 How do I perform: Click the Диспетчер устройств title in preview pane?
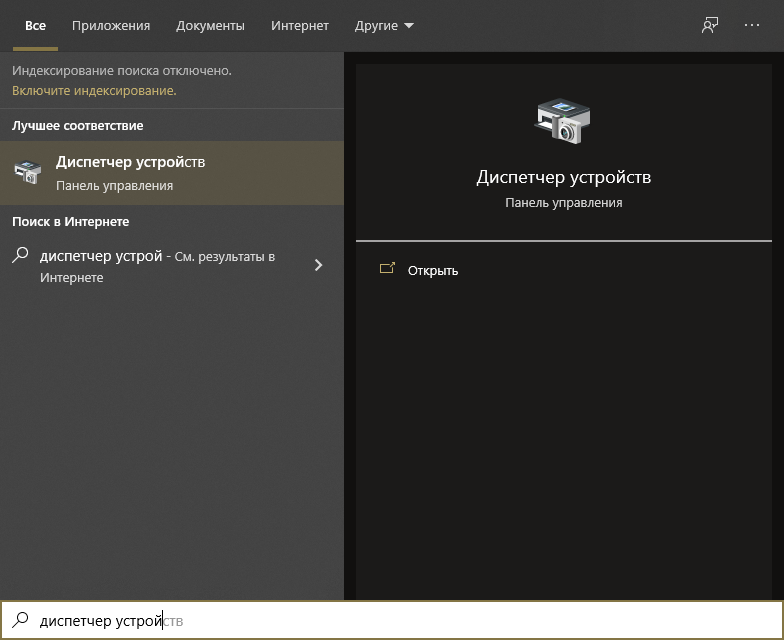click(564, 177)
